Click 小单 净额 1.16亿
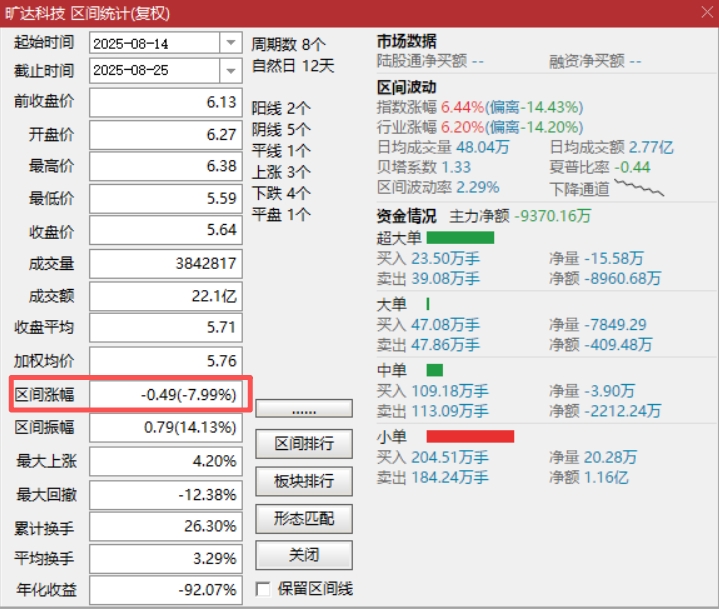 [589, 477]
